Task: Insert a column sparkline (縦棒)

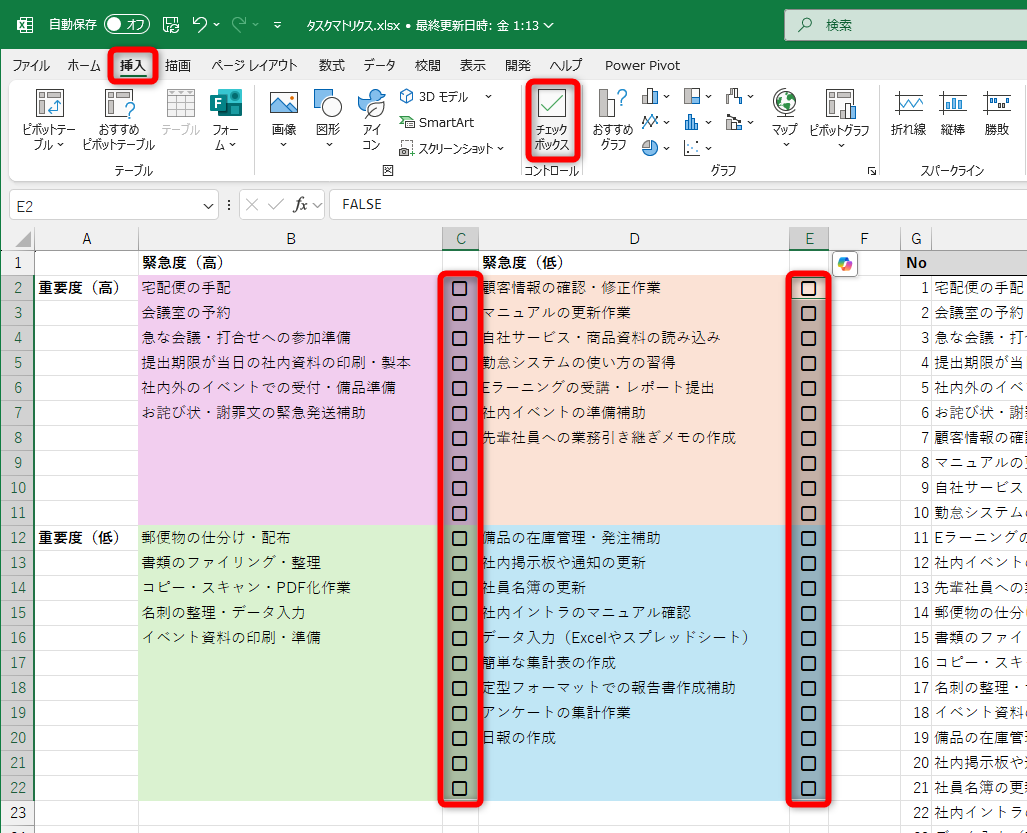Action: pos(952,113)
